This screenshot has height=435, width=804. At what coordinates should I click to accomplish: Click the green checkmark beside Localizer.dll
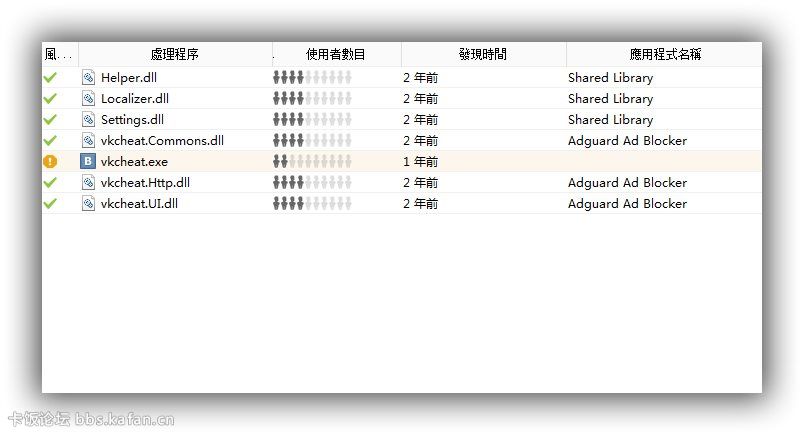pyautogui.click(x=50, y=98)
